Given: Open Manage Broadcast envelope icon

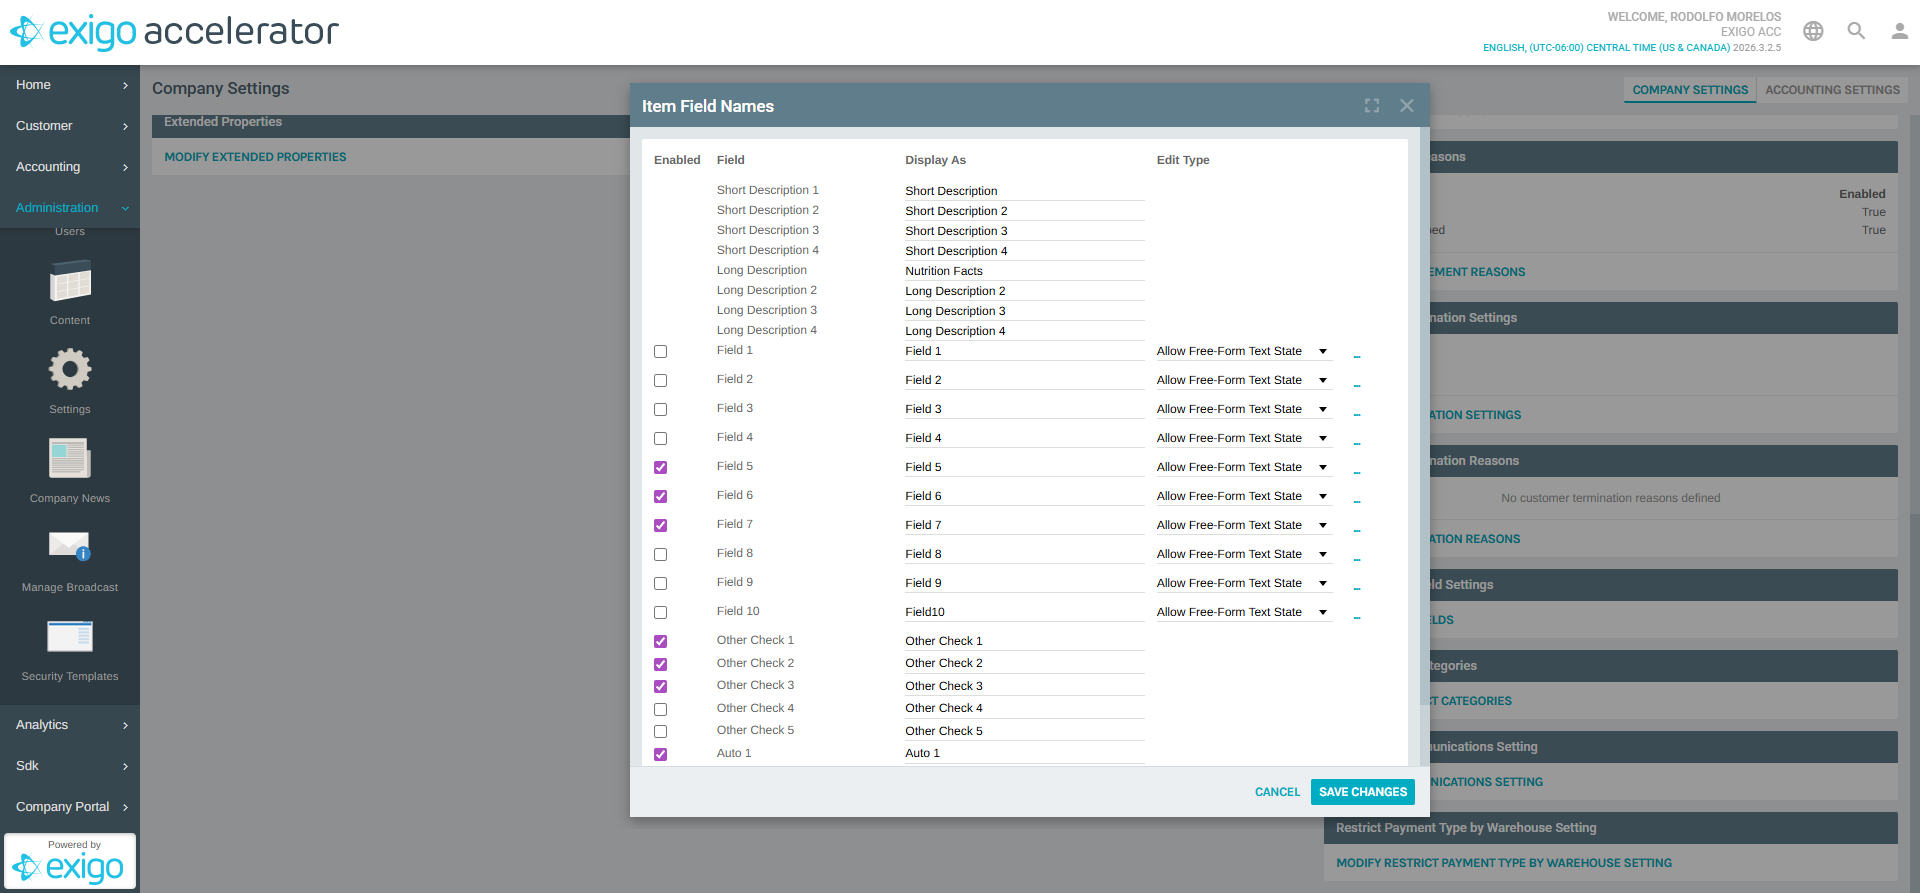Looking at the screenshot, I should [70, 547].
